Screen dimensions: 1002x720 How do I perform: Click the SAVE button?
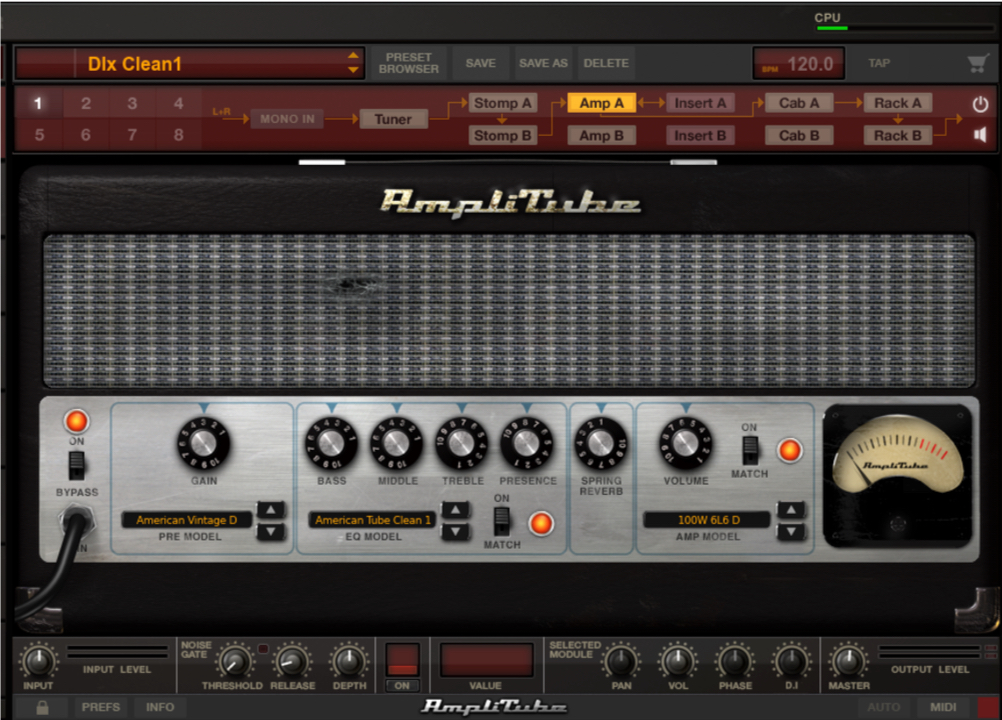pos(481,63)
